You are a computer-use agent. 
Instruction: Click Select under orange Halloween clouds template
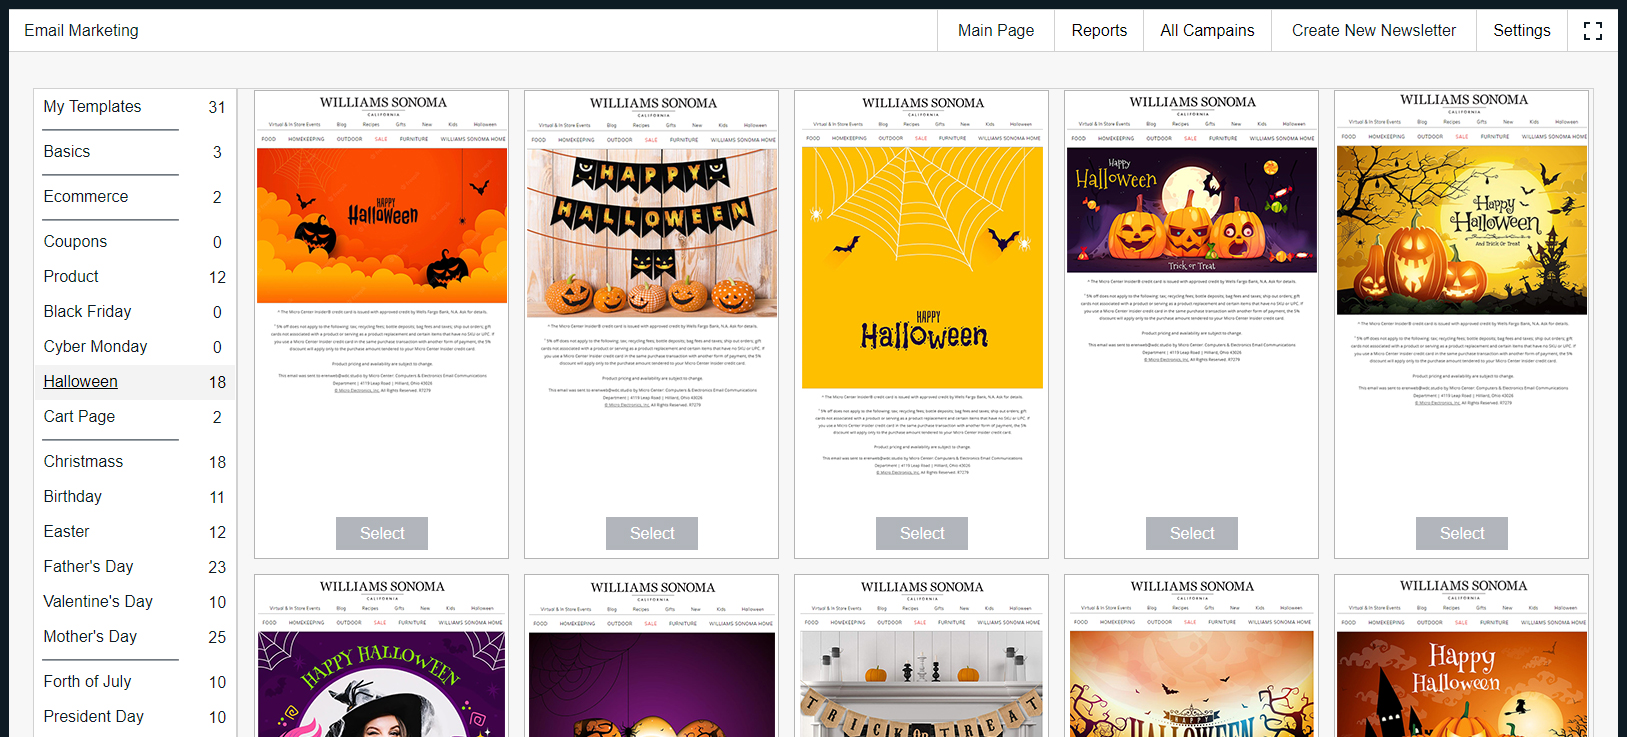click(382, 534)
